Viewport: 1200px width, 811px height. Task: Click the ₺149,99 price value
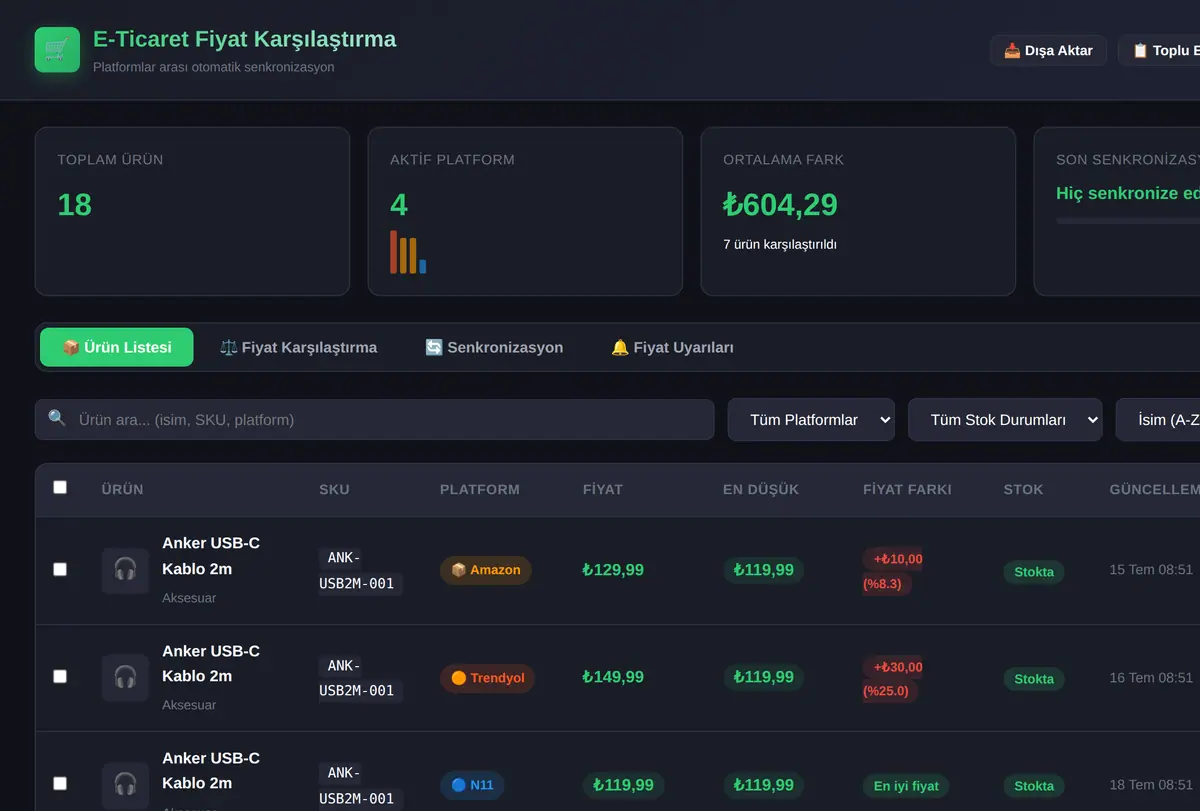click(x=613, y=677)
